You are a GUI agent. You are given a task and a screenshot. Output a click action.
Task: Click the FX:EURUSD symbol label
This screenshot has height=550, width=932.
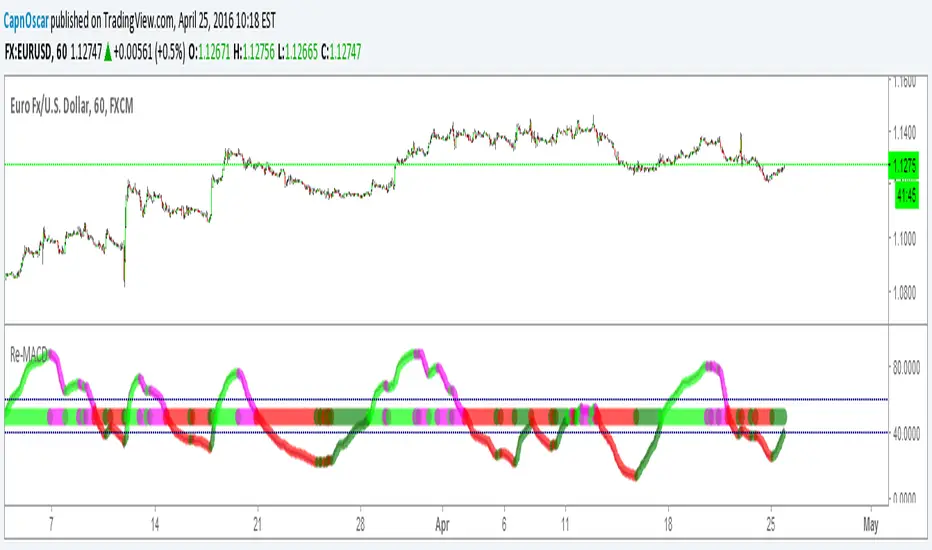[x=28, y=52]
